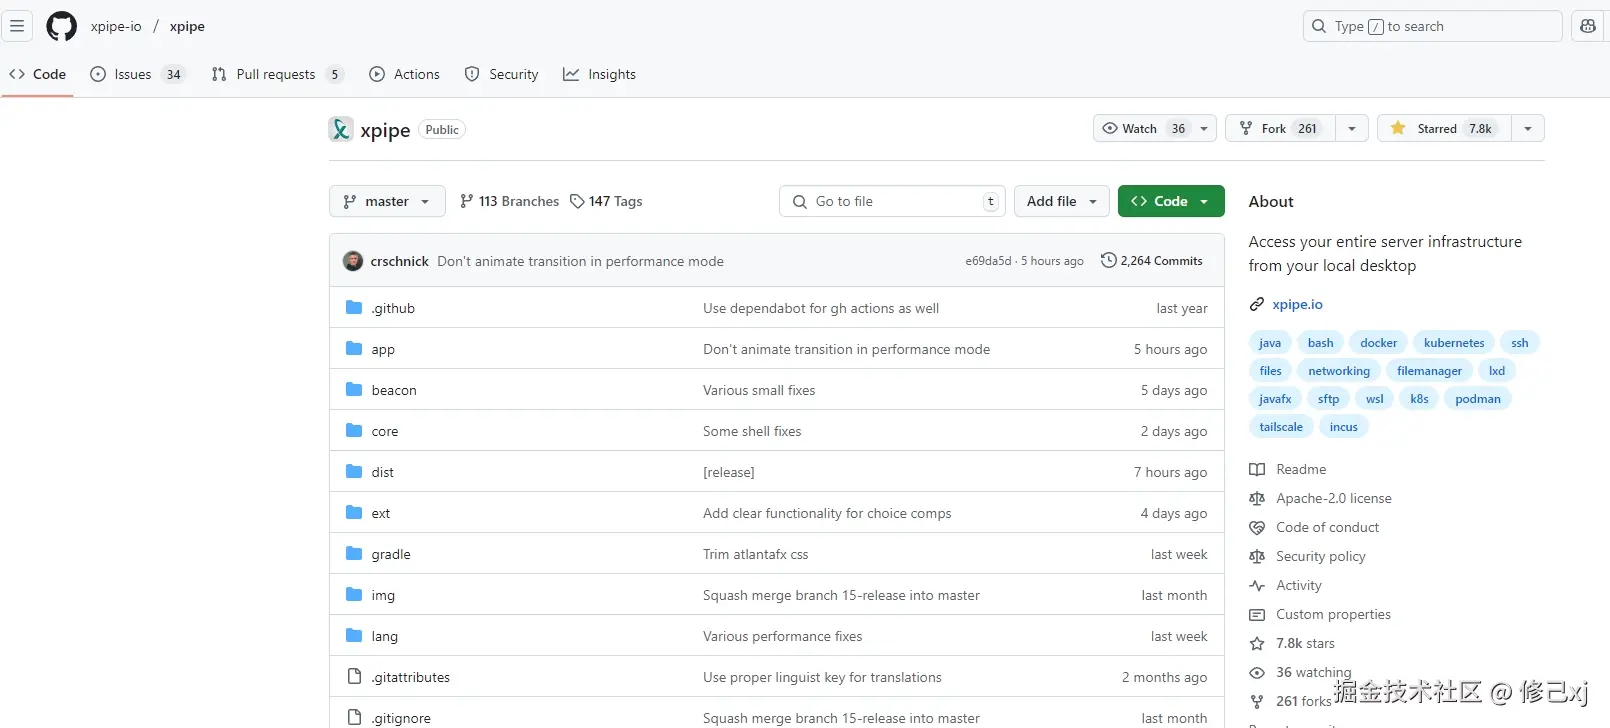This screenshot has width=1610, height=728.
Task: Expand the fork options dropdown arrow
Action: coord(1352,128)
